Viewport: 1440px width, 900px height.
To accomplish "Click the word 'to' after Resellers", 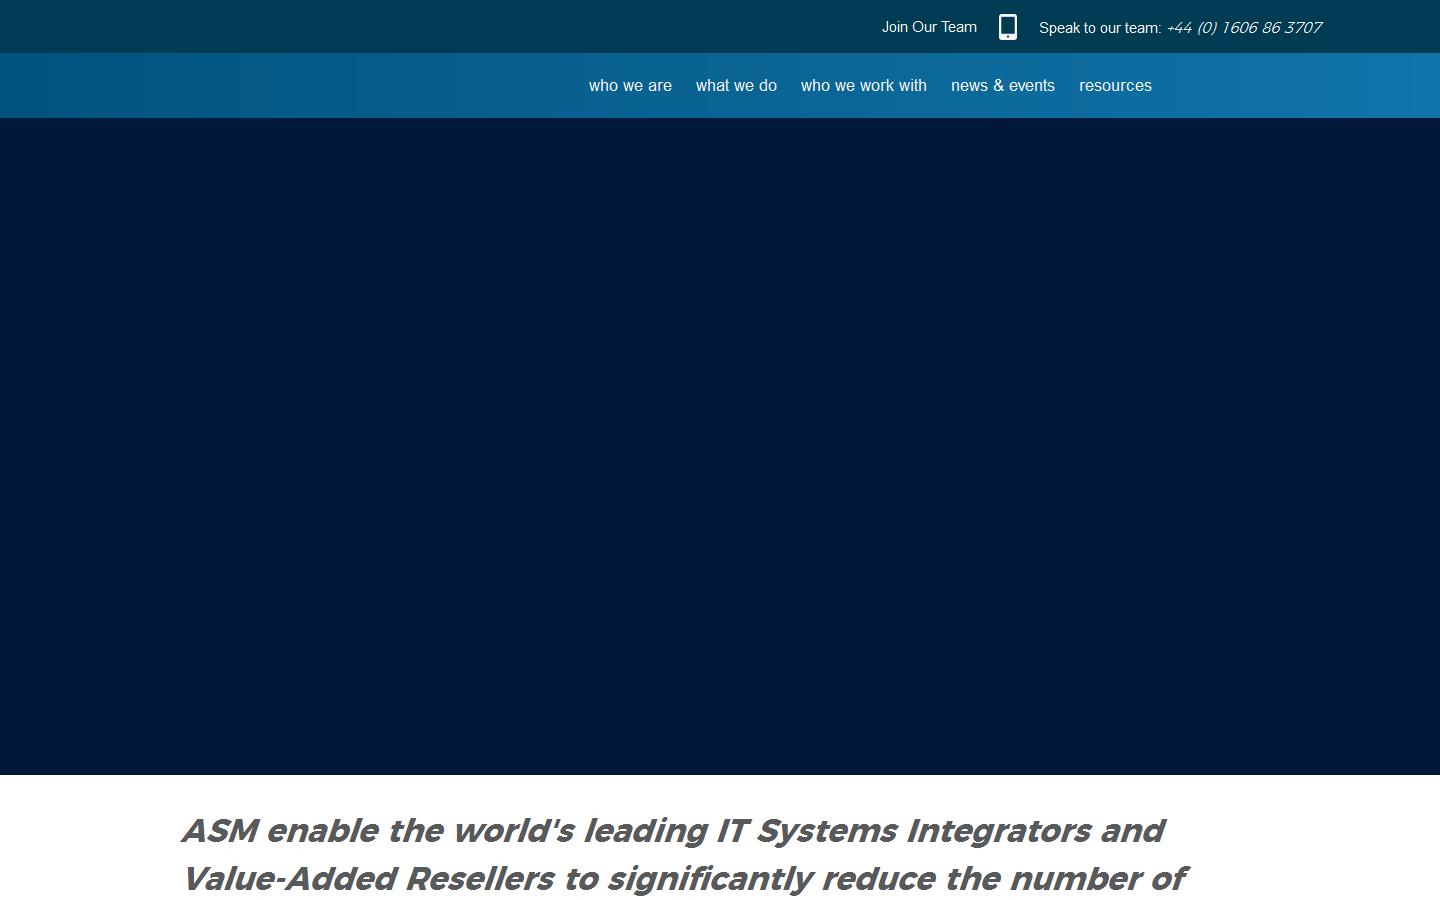I will 580,879.
